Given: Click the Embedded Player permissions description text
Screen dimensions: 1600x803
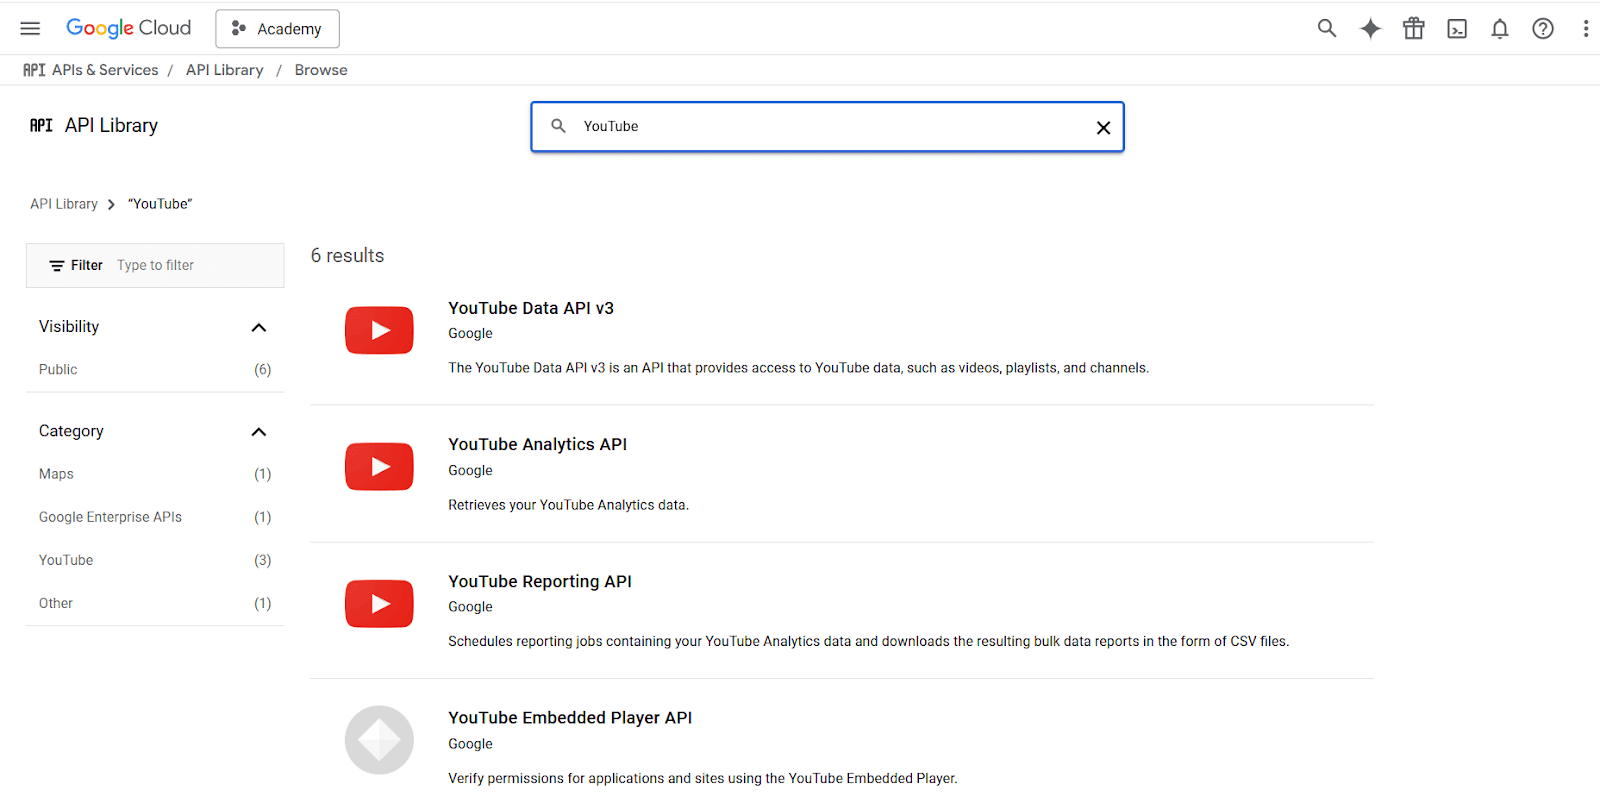Looking at the screenshot, I should coord(702,778).
